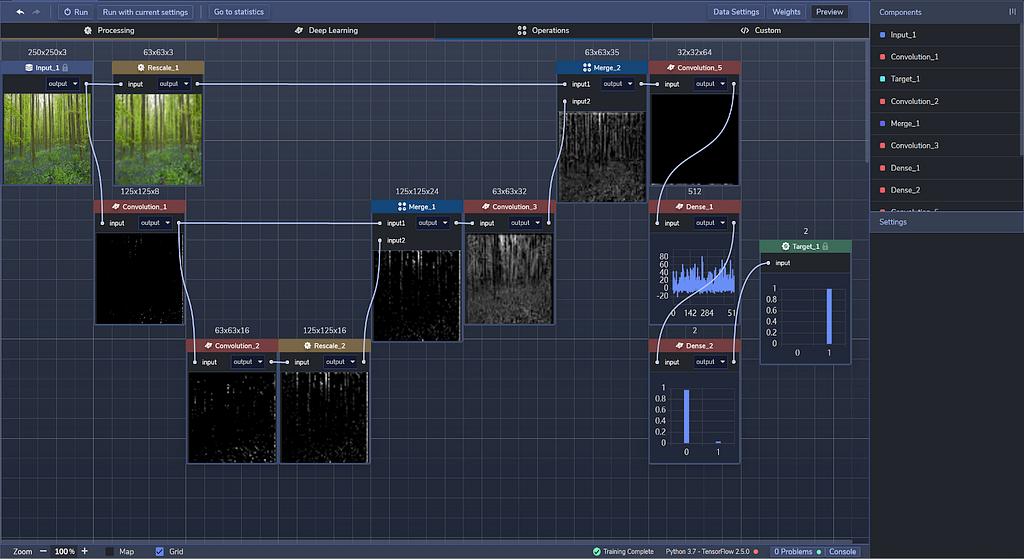This screenshot has width=1024, height=559.
Task: Disable the Grid checkbox
Action: [159, 551]
